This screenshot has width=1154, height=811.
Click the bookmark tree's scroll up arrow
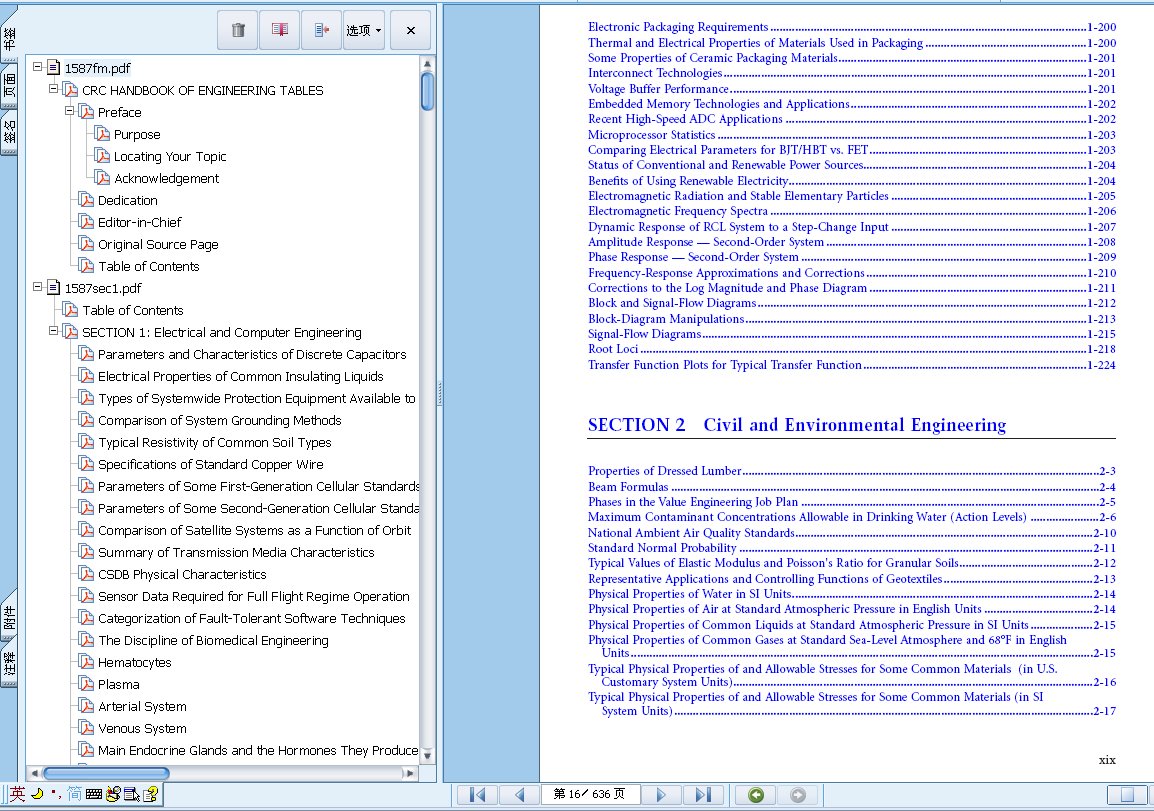click(427, 65)
